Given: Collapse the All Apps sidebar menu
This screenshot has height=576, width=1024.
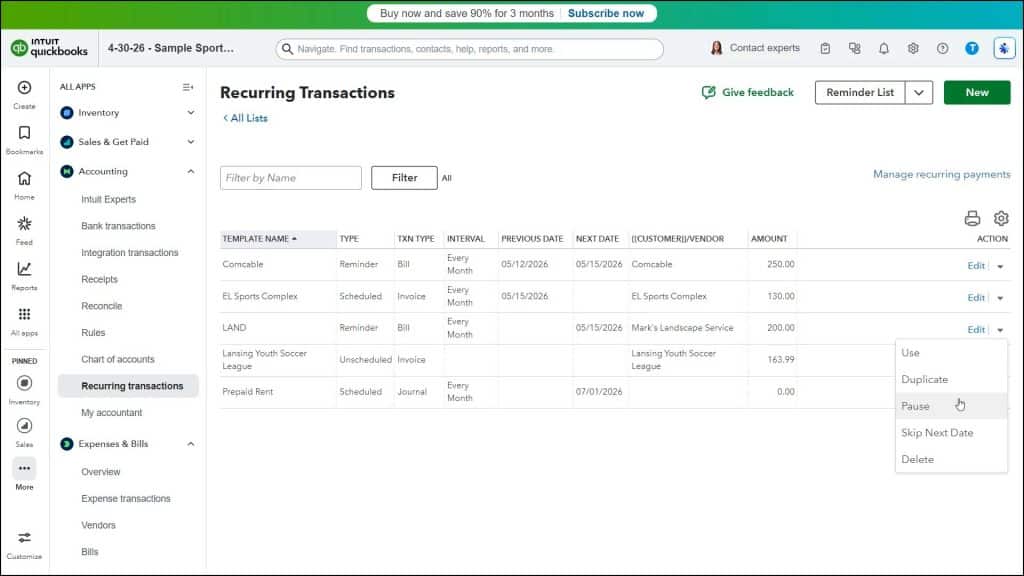Looking at the screenshot, I should pyautogui.click(x=188, y=87).
